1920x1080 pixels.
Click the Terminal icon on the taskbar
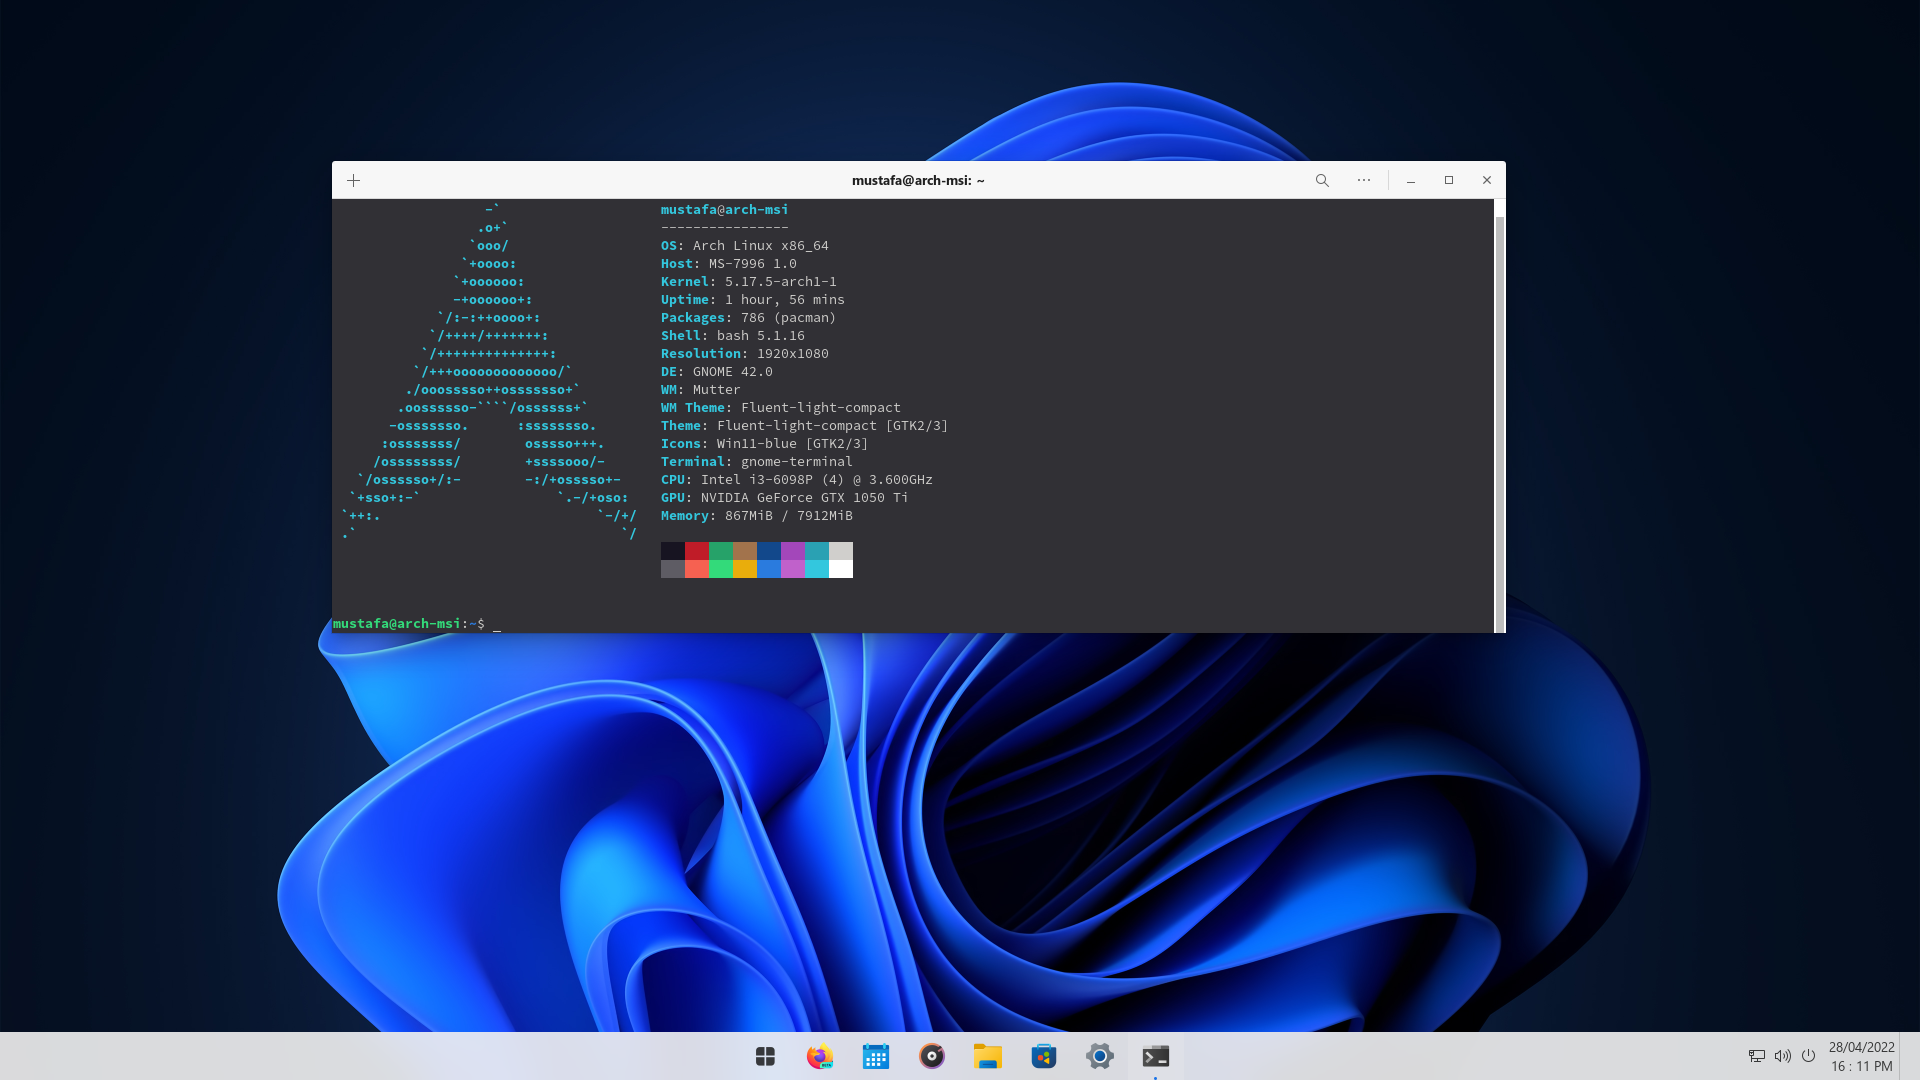[x=1156, y=1056]
